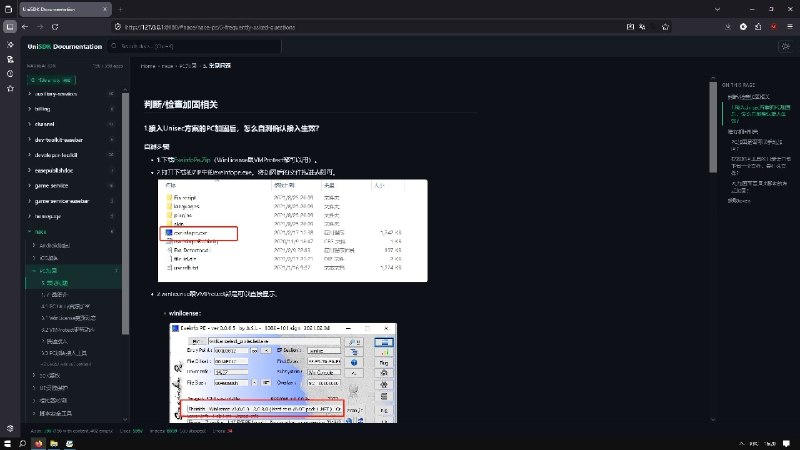Open the tab list icon in title bar
Image resolution: width=800 pixels, height=450 pixels.
pos(9,9)
